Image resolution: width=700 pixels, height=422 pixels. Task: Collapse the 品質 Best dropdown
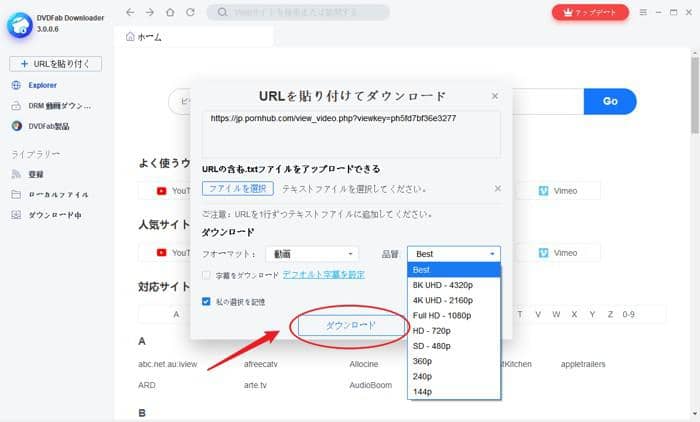click(x=454, y=254)
